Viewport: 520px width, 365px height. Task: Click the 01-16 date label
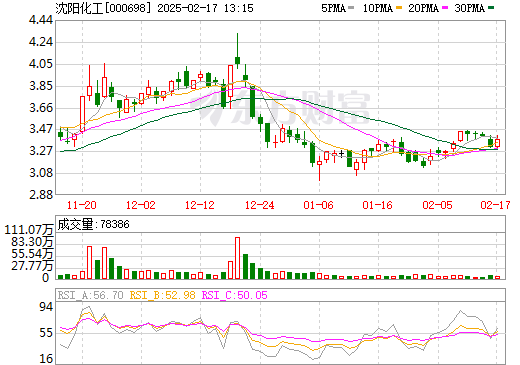point(378,205)
